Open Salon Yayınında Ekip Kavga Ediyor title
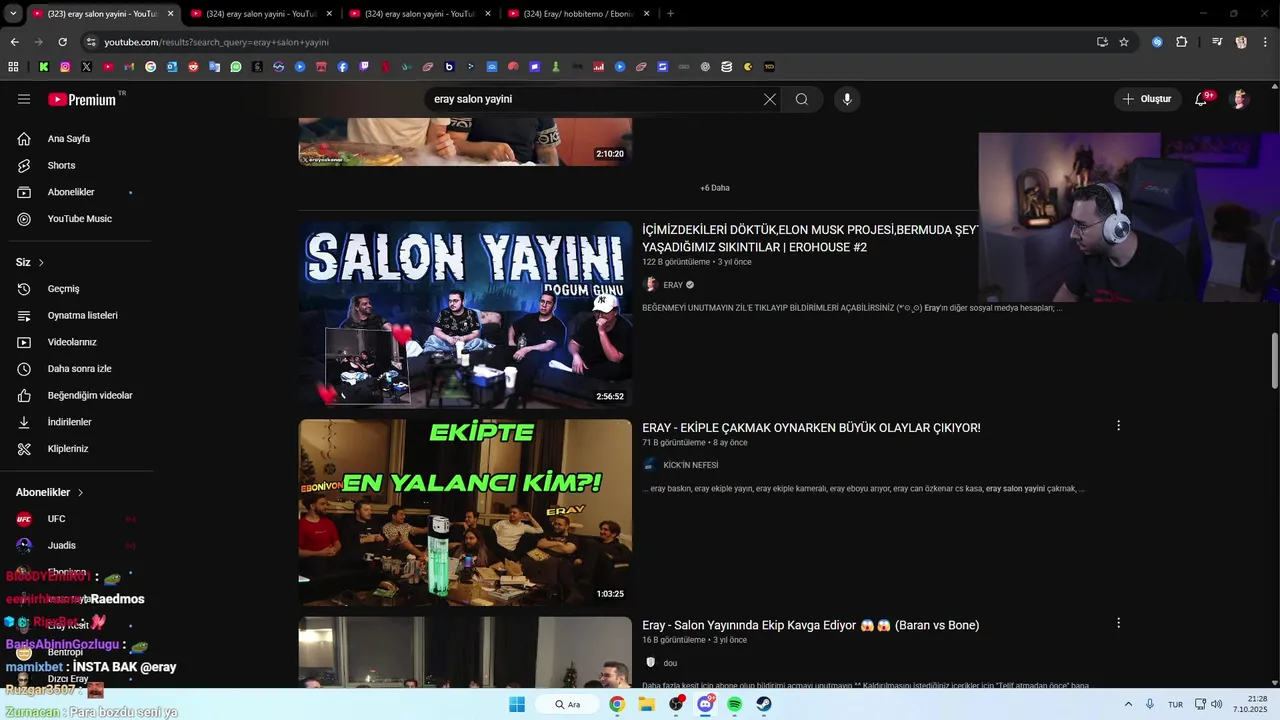This screenshot has height=720, width=1280. point(810,625)
